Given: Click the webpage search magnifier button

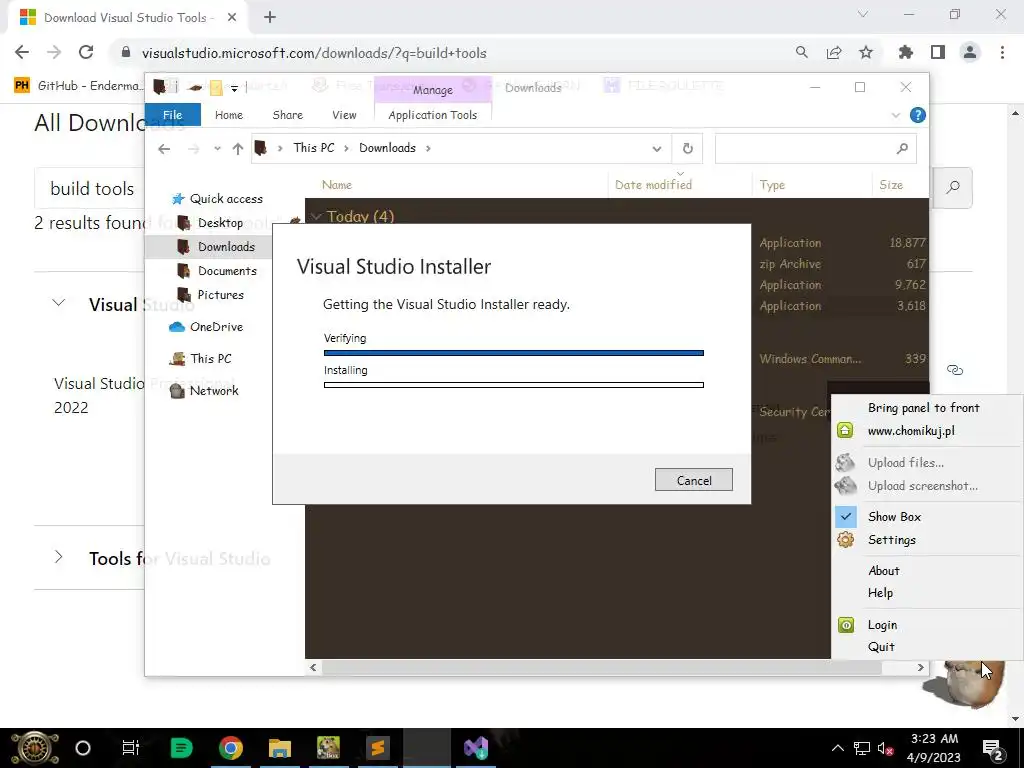Looking at the screenshot, I should (953, 187).
